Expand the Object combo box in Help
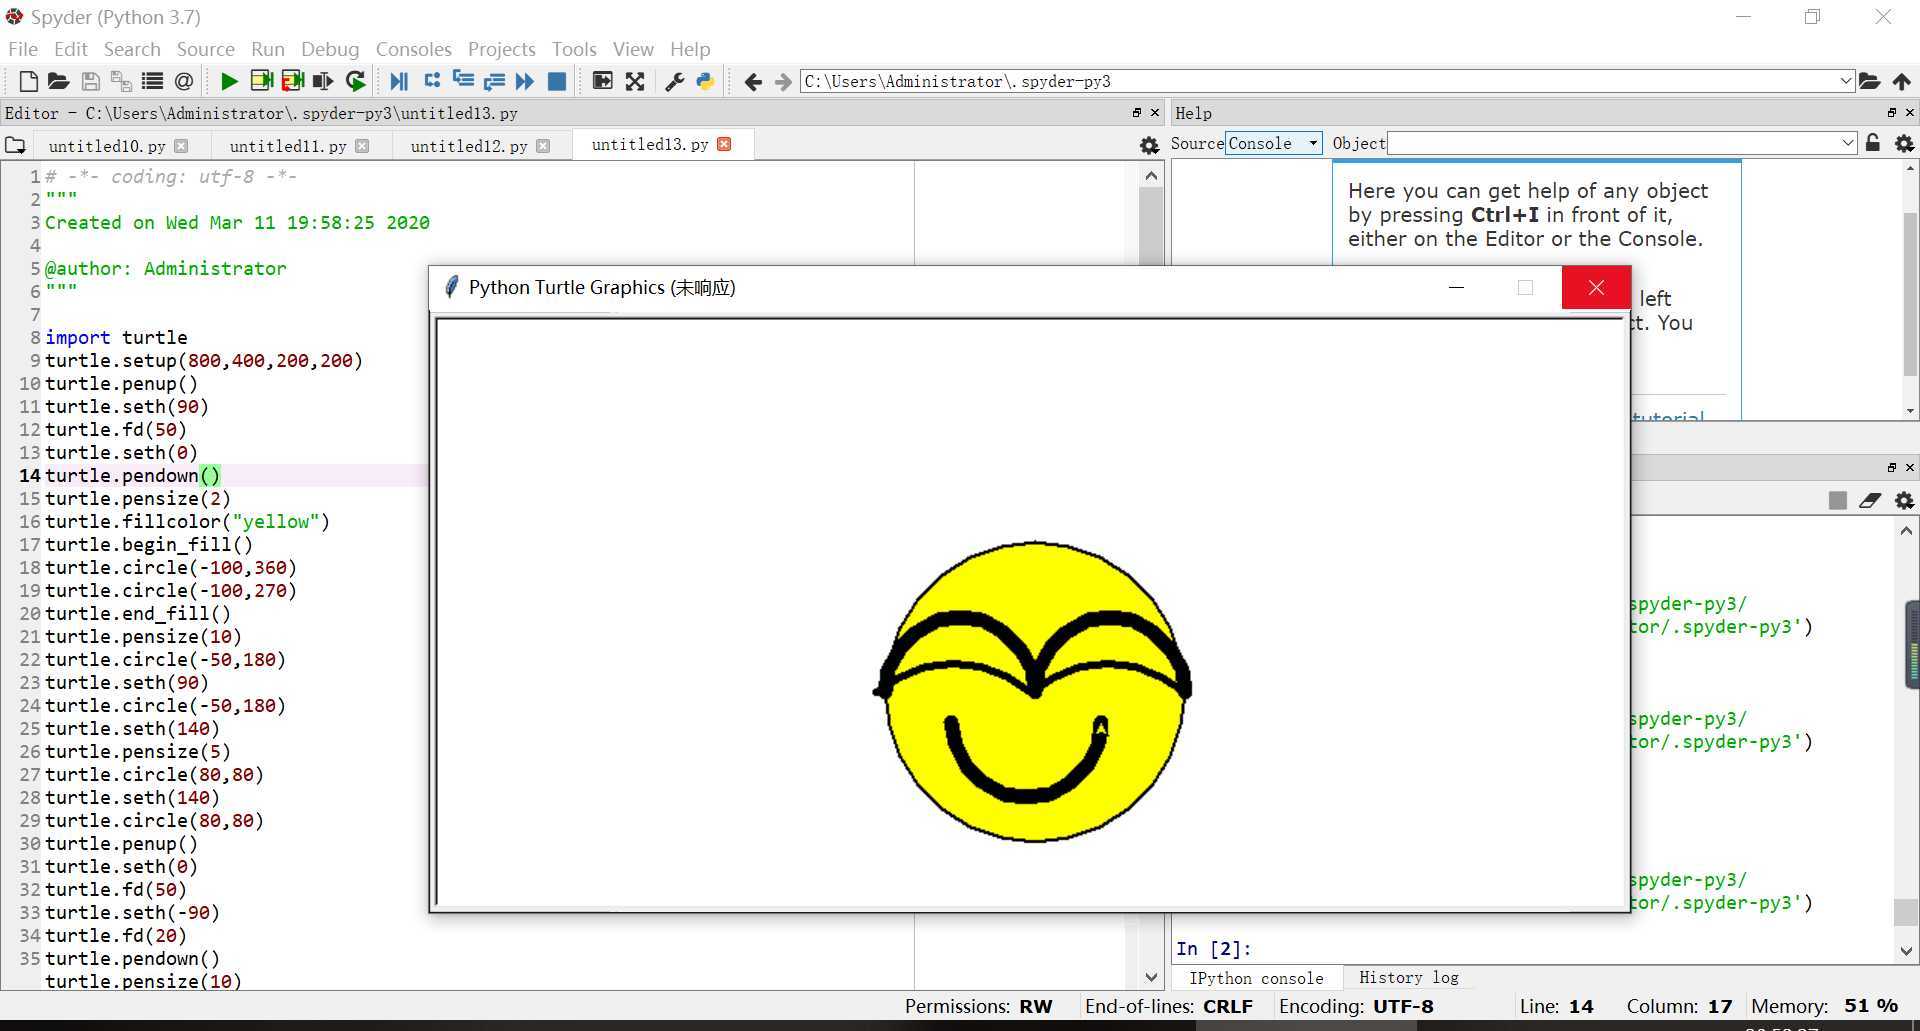 coord(1847,143)
